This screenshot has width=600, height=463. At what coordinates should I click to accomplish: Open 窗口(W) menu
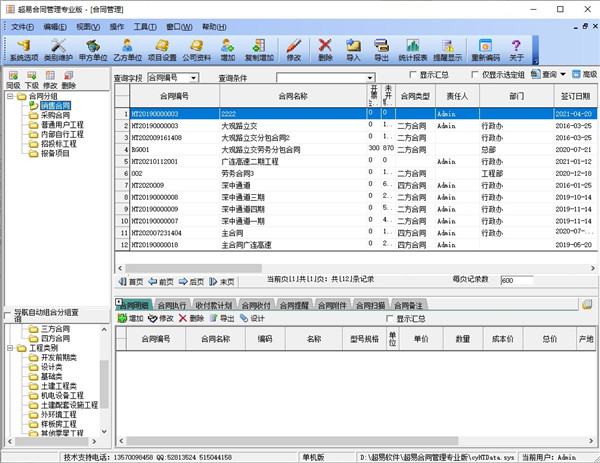coord(179,27)
